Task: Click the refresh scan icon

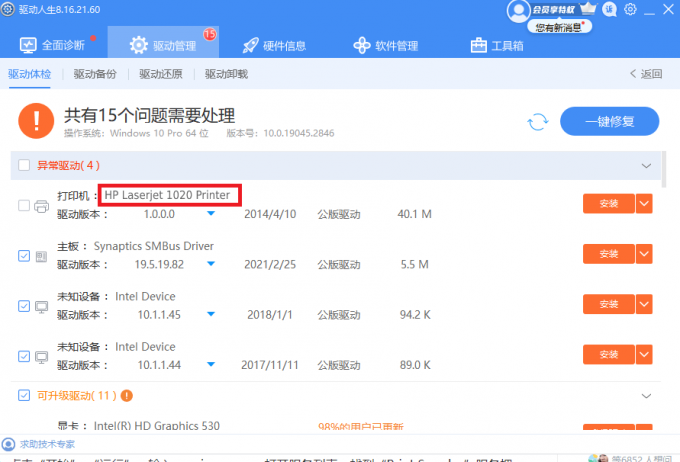Action: [x=538, y=122]
